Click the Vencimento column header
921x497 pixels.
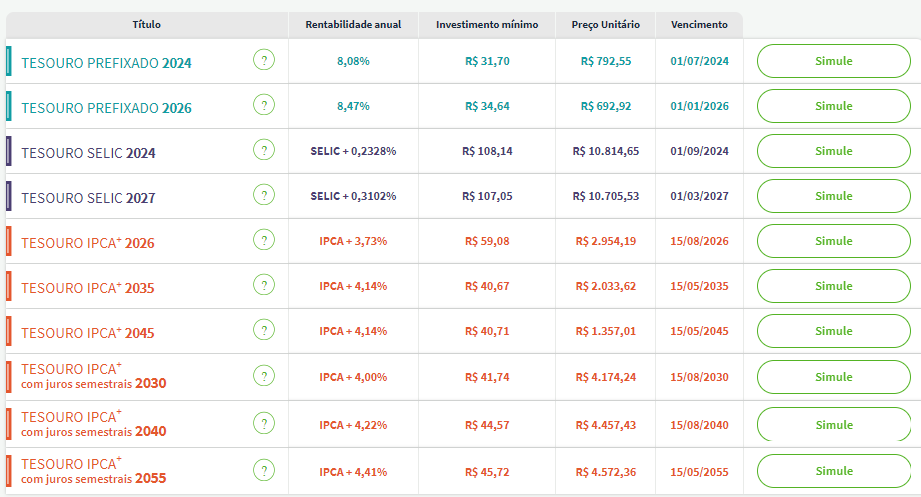(x=699, y=24)
